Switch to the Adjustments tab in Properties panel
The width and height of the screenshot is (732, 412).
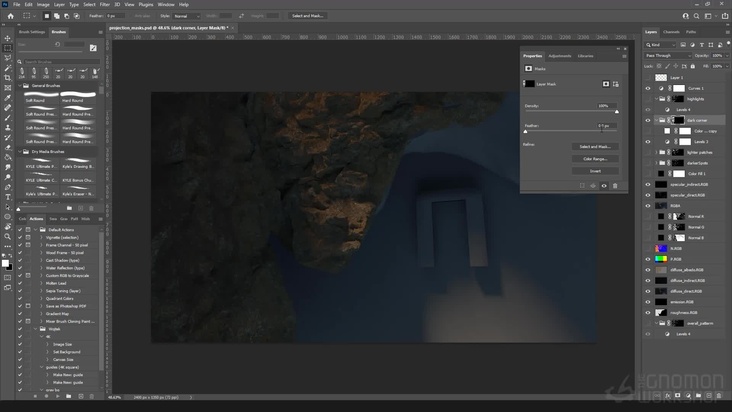point(560,56)
